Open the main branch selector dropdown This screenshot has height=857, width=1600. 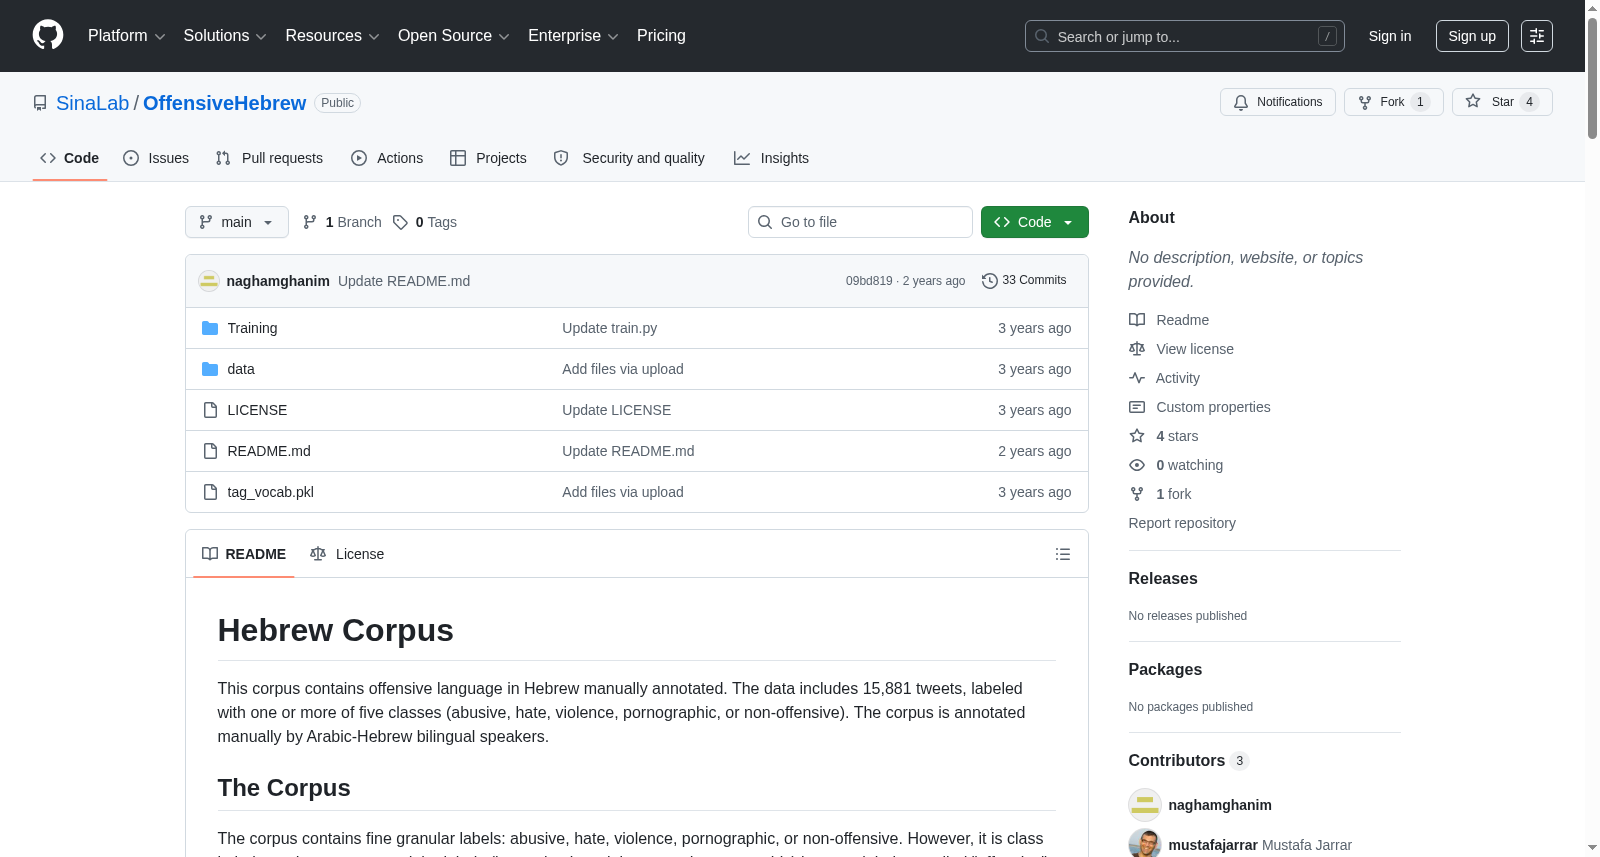(x=237, y=222)
